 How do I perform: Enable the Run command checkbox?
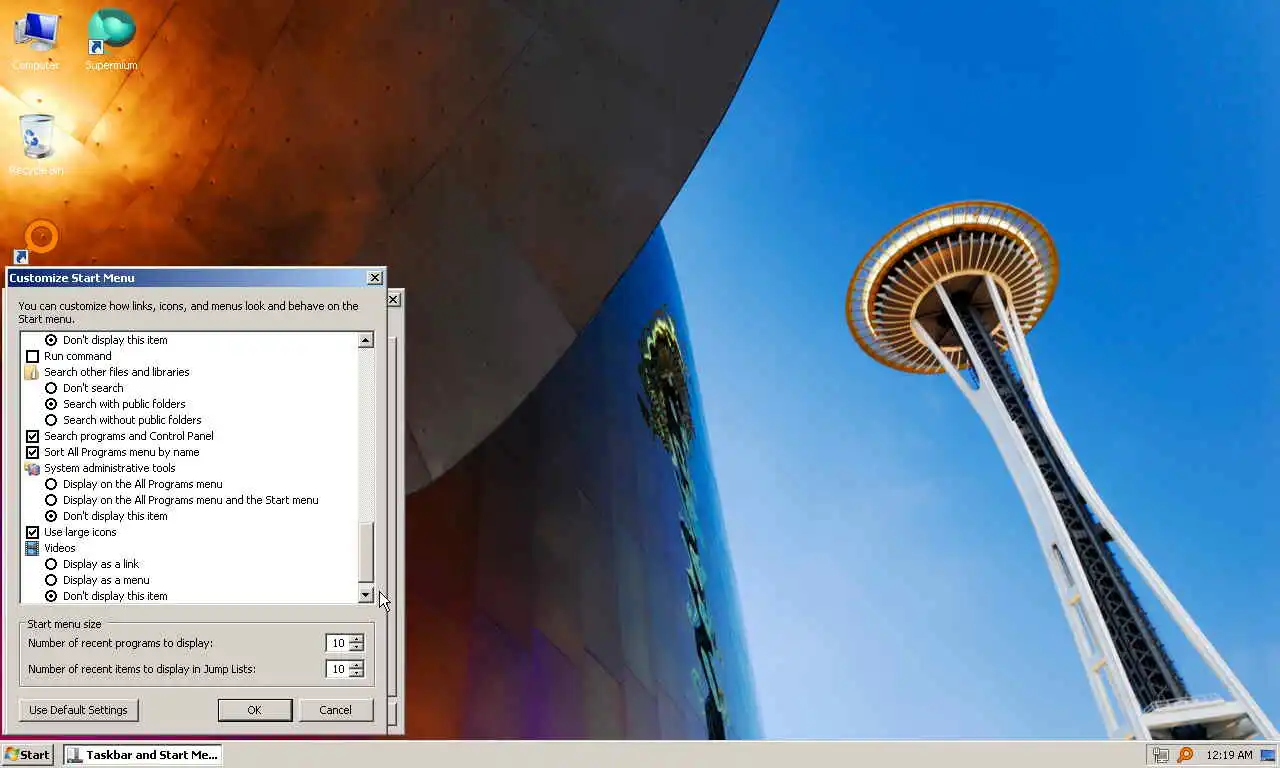[x=32, y=356]
